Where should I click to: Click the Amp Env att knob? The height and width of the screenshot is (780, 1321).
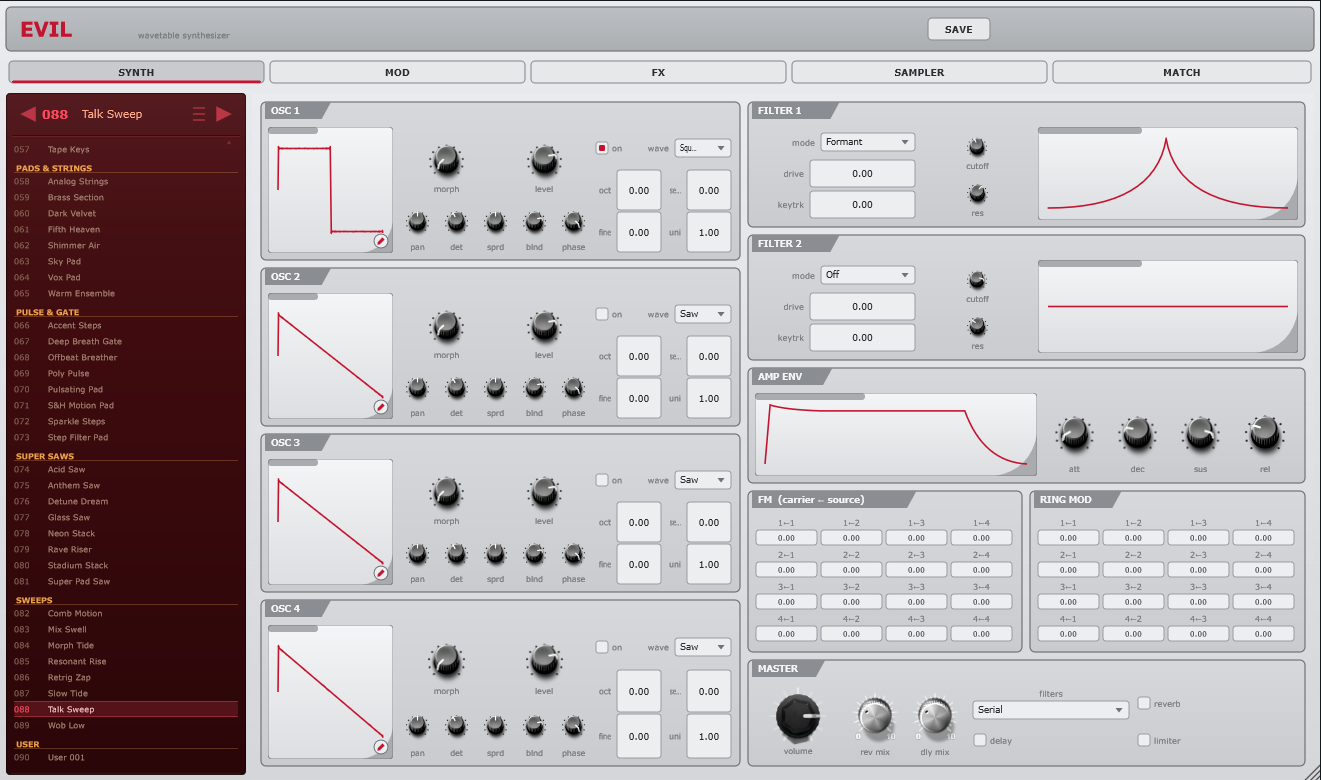tap(1074, 434)
